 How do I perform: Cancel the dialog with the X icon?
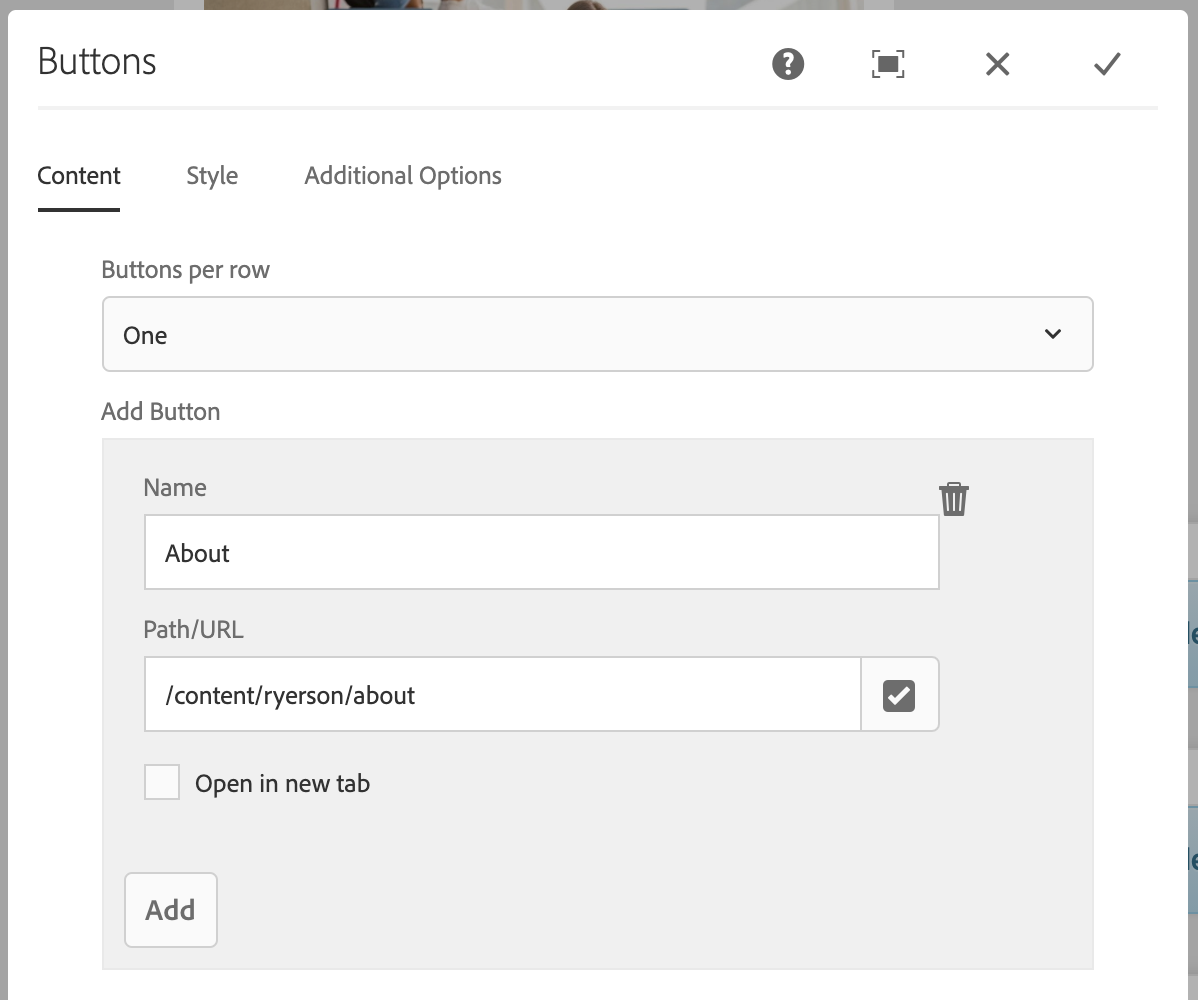click(997, 65)
